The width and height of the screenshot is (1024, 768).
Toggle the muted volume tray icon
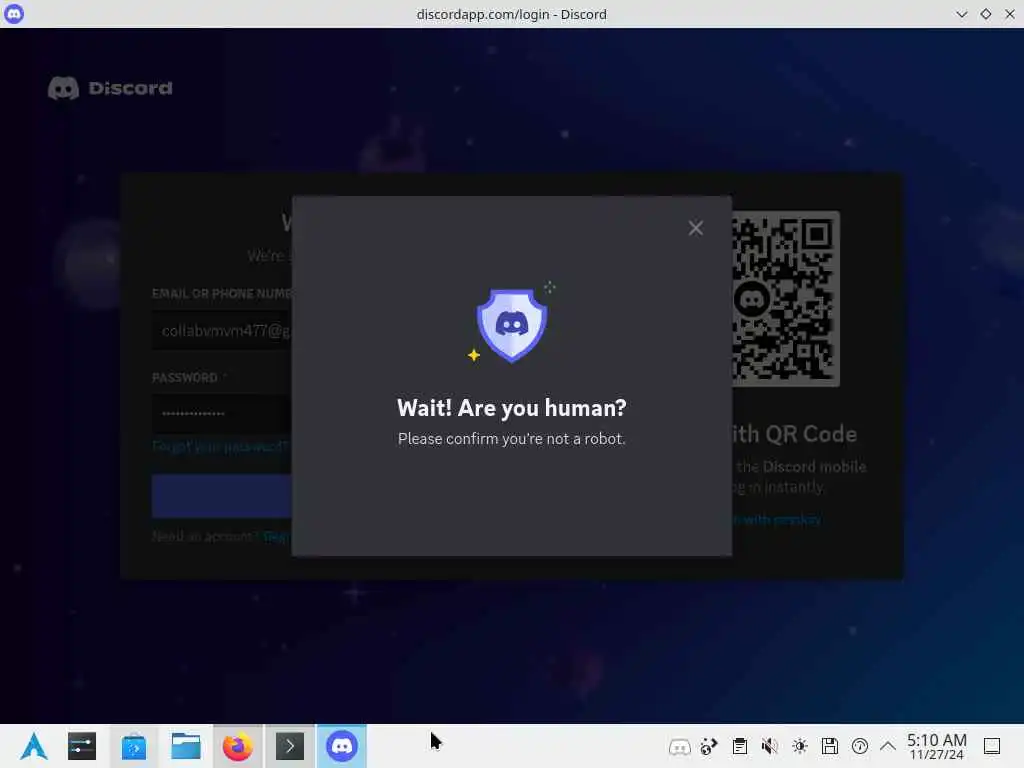point(769,746)
